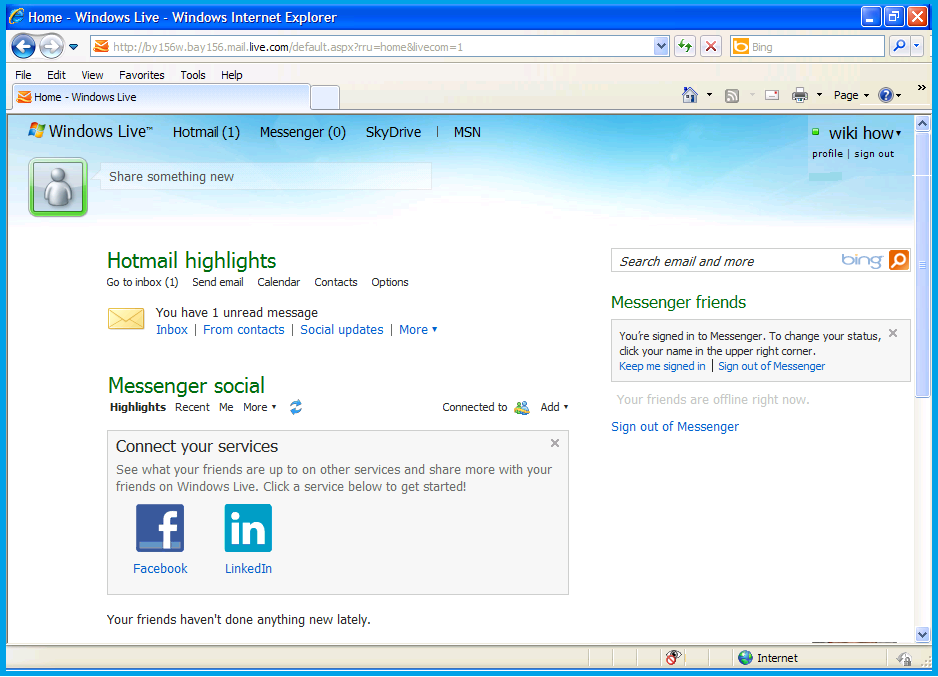Click the Home page icon in the command bar
938x677 pixels.
point(690,94)
